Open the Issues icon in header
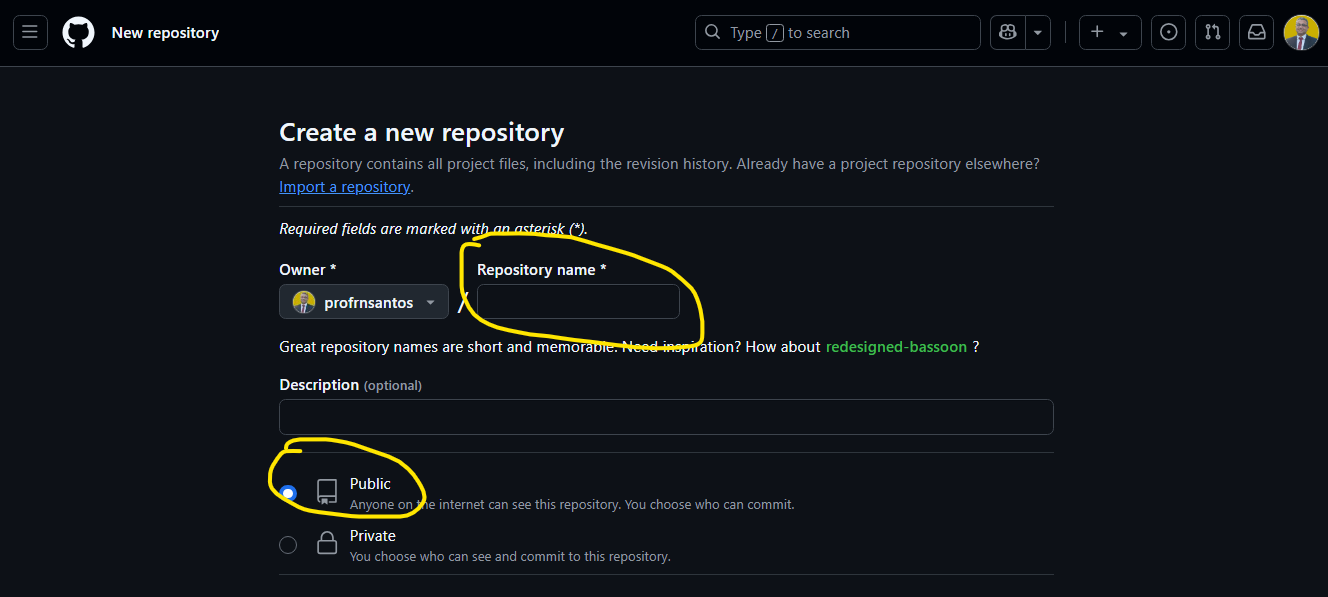The width and height of the screenshot is (1328, 597). (x=1168, y=33)
